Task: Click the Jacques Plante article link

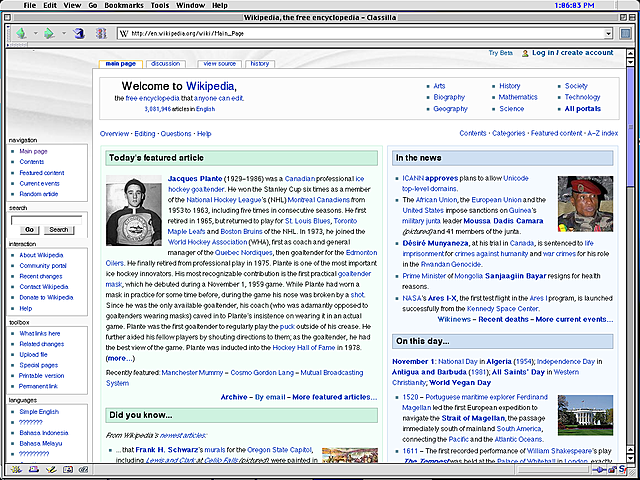Action: pyautogui.click(x=195, y=179)
